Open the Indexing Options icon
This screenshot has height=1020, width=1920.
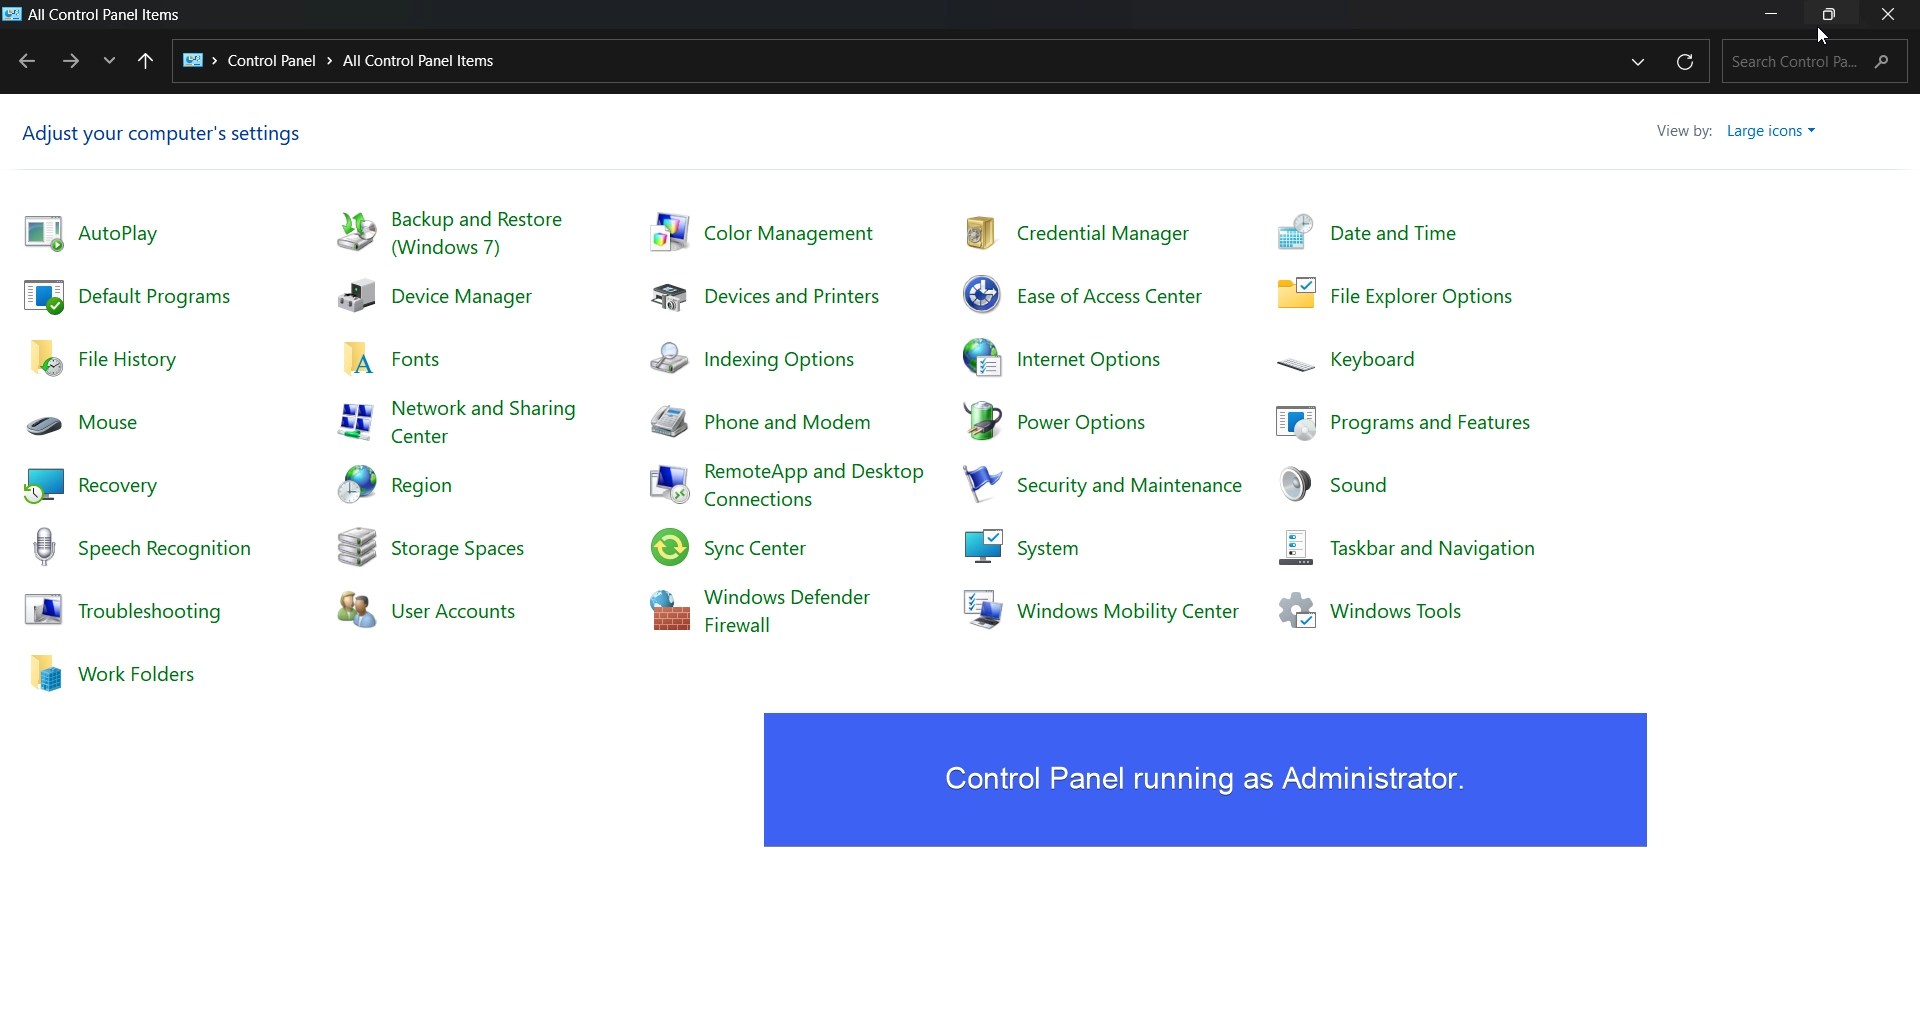coord(669,360)
